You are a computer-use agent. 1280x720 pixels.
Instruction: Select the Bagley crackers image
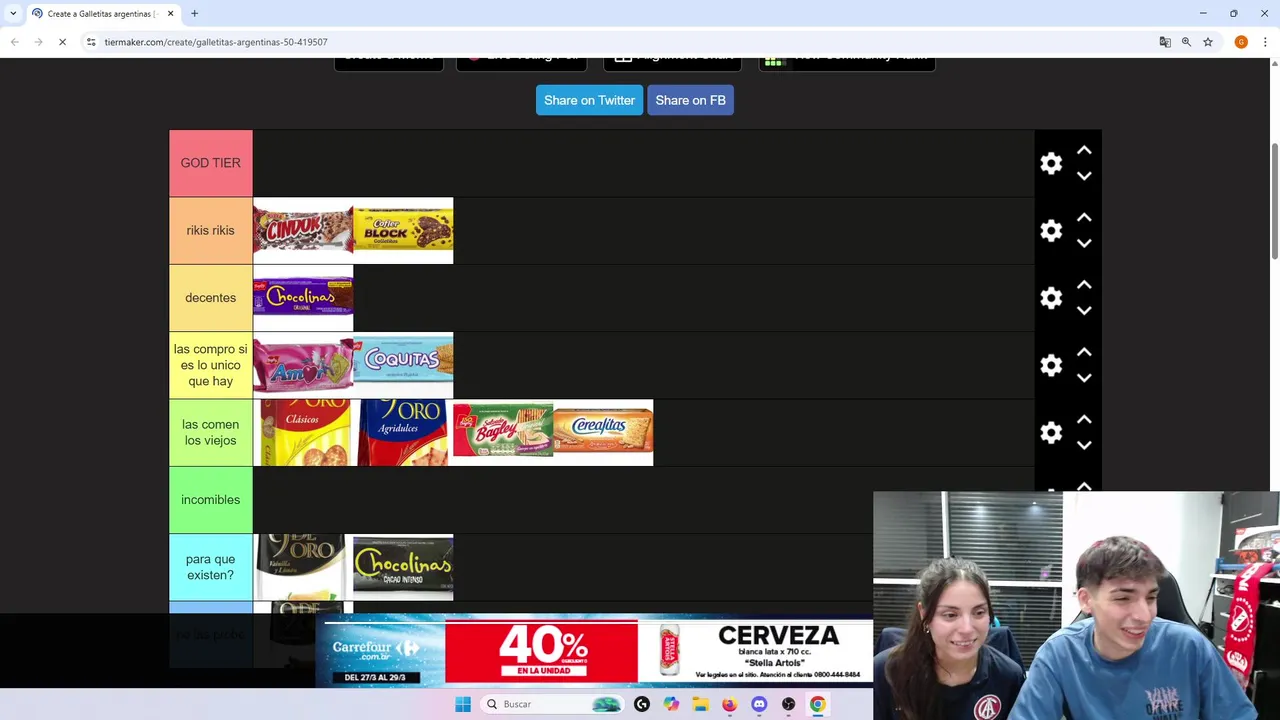[503, 433]
